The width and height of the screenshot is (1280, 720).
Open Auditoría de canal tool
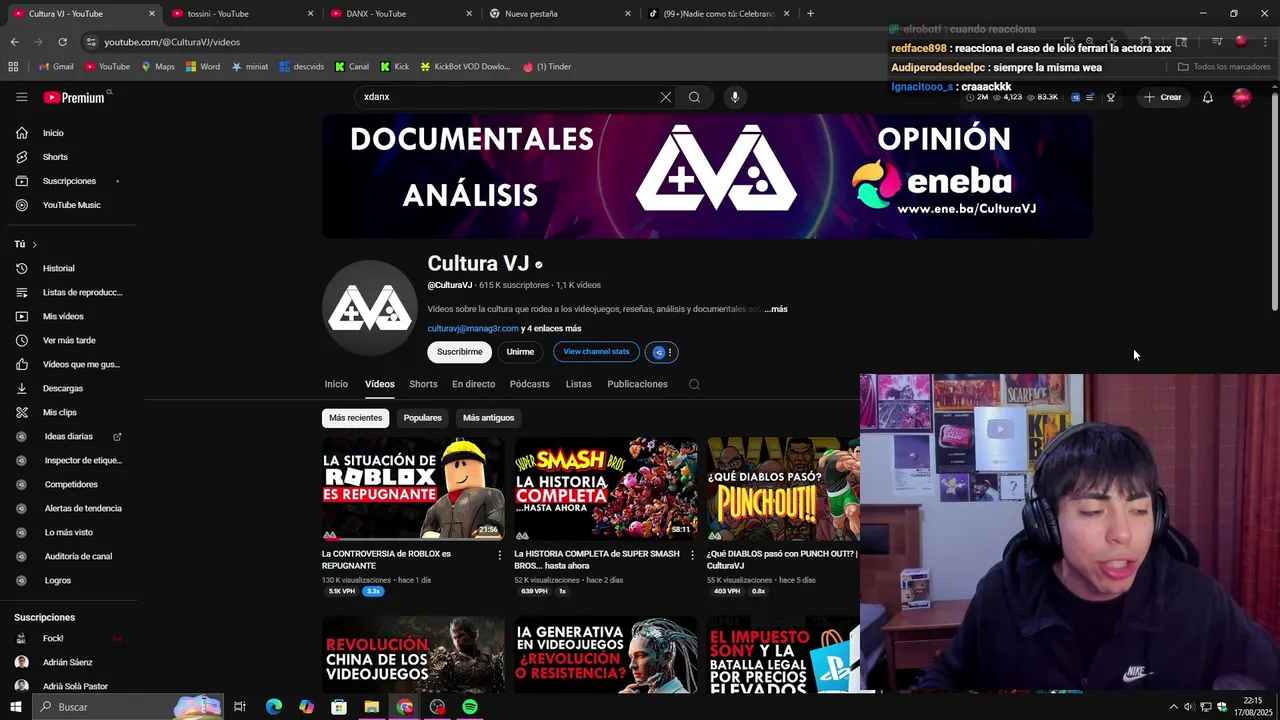tap(78, 556)
